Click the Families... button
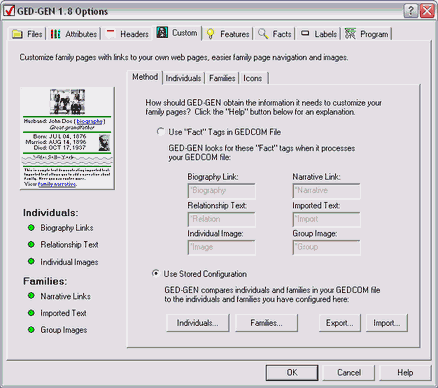 (266, 323)
